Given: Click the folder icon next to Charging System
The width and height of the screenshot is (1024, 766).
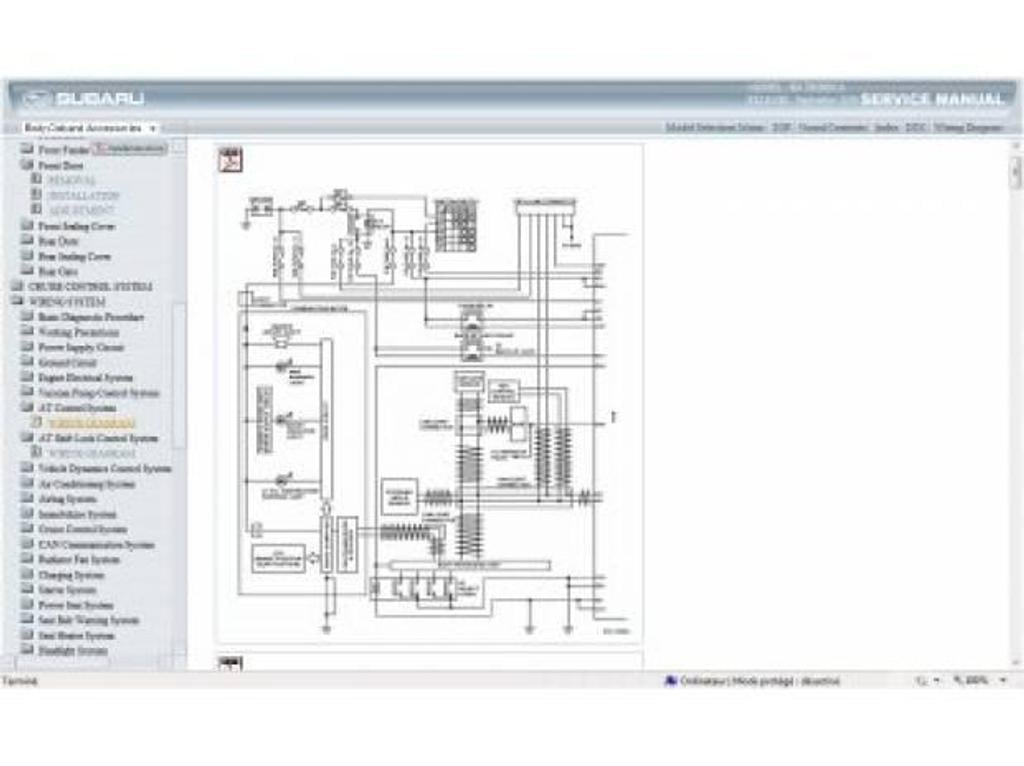Looking at the screenshot, I should 27,575.
